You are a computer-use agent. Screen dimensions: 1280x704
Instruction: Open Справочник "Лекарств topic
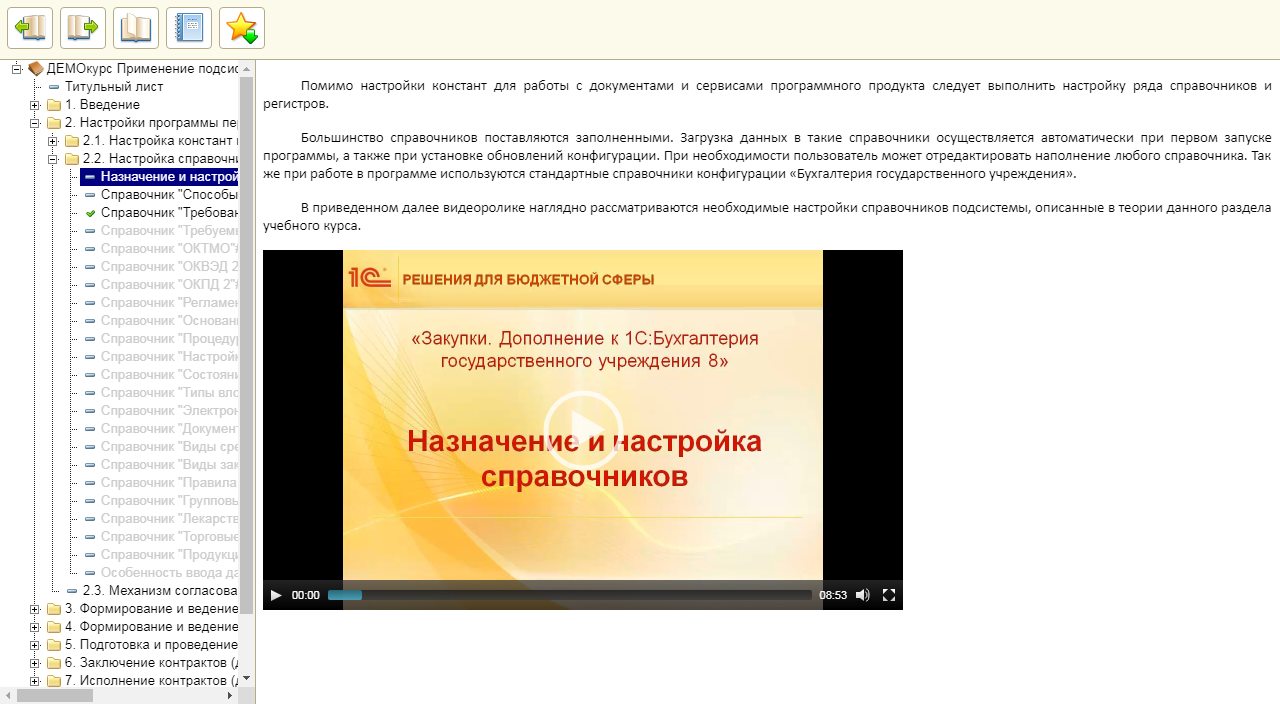pos(169,519)
